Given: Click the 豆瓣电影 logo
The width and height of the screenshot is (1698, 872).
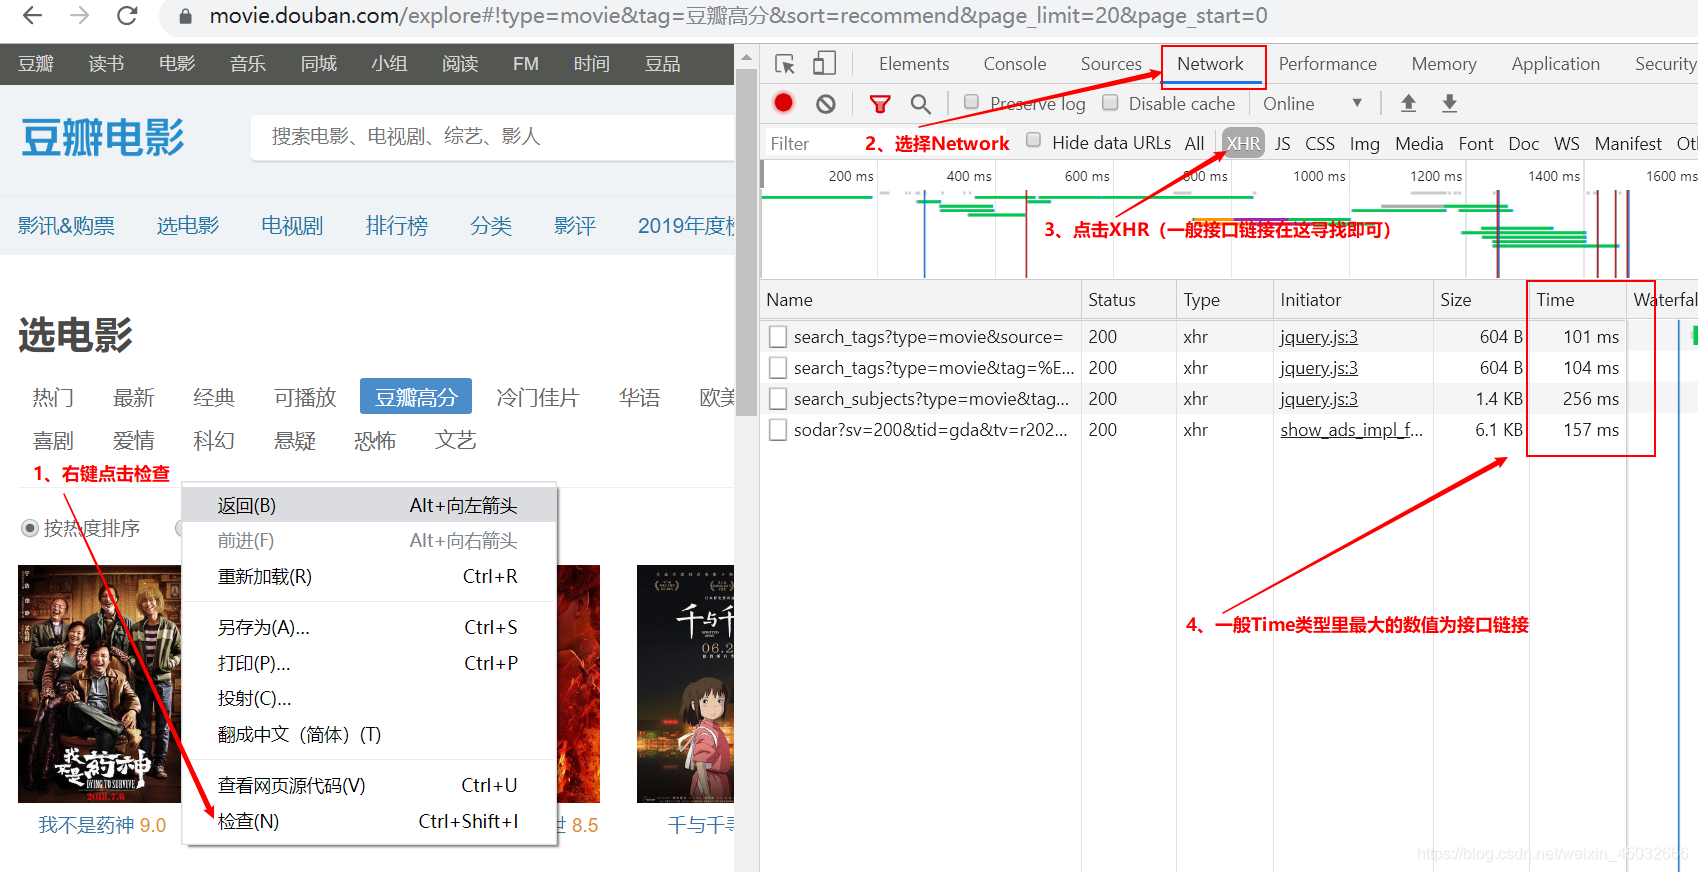Looking at the screenshot, I should point(103,137).
